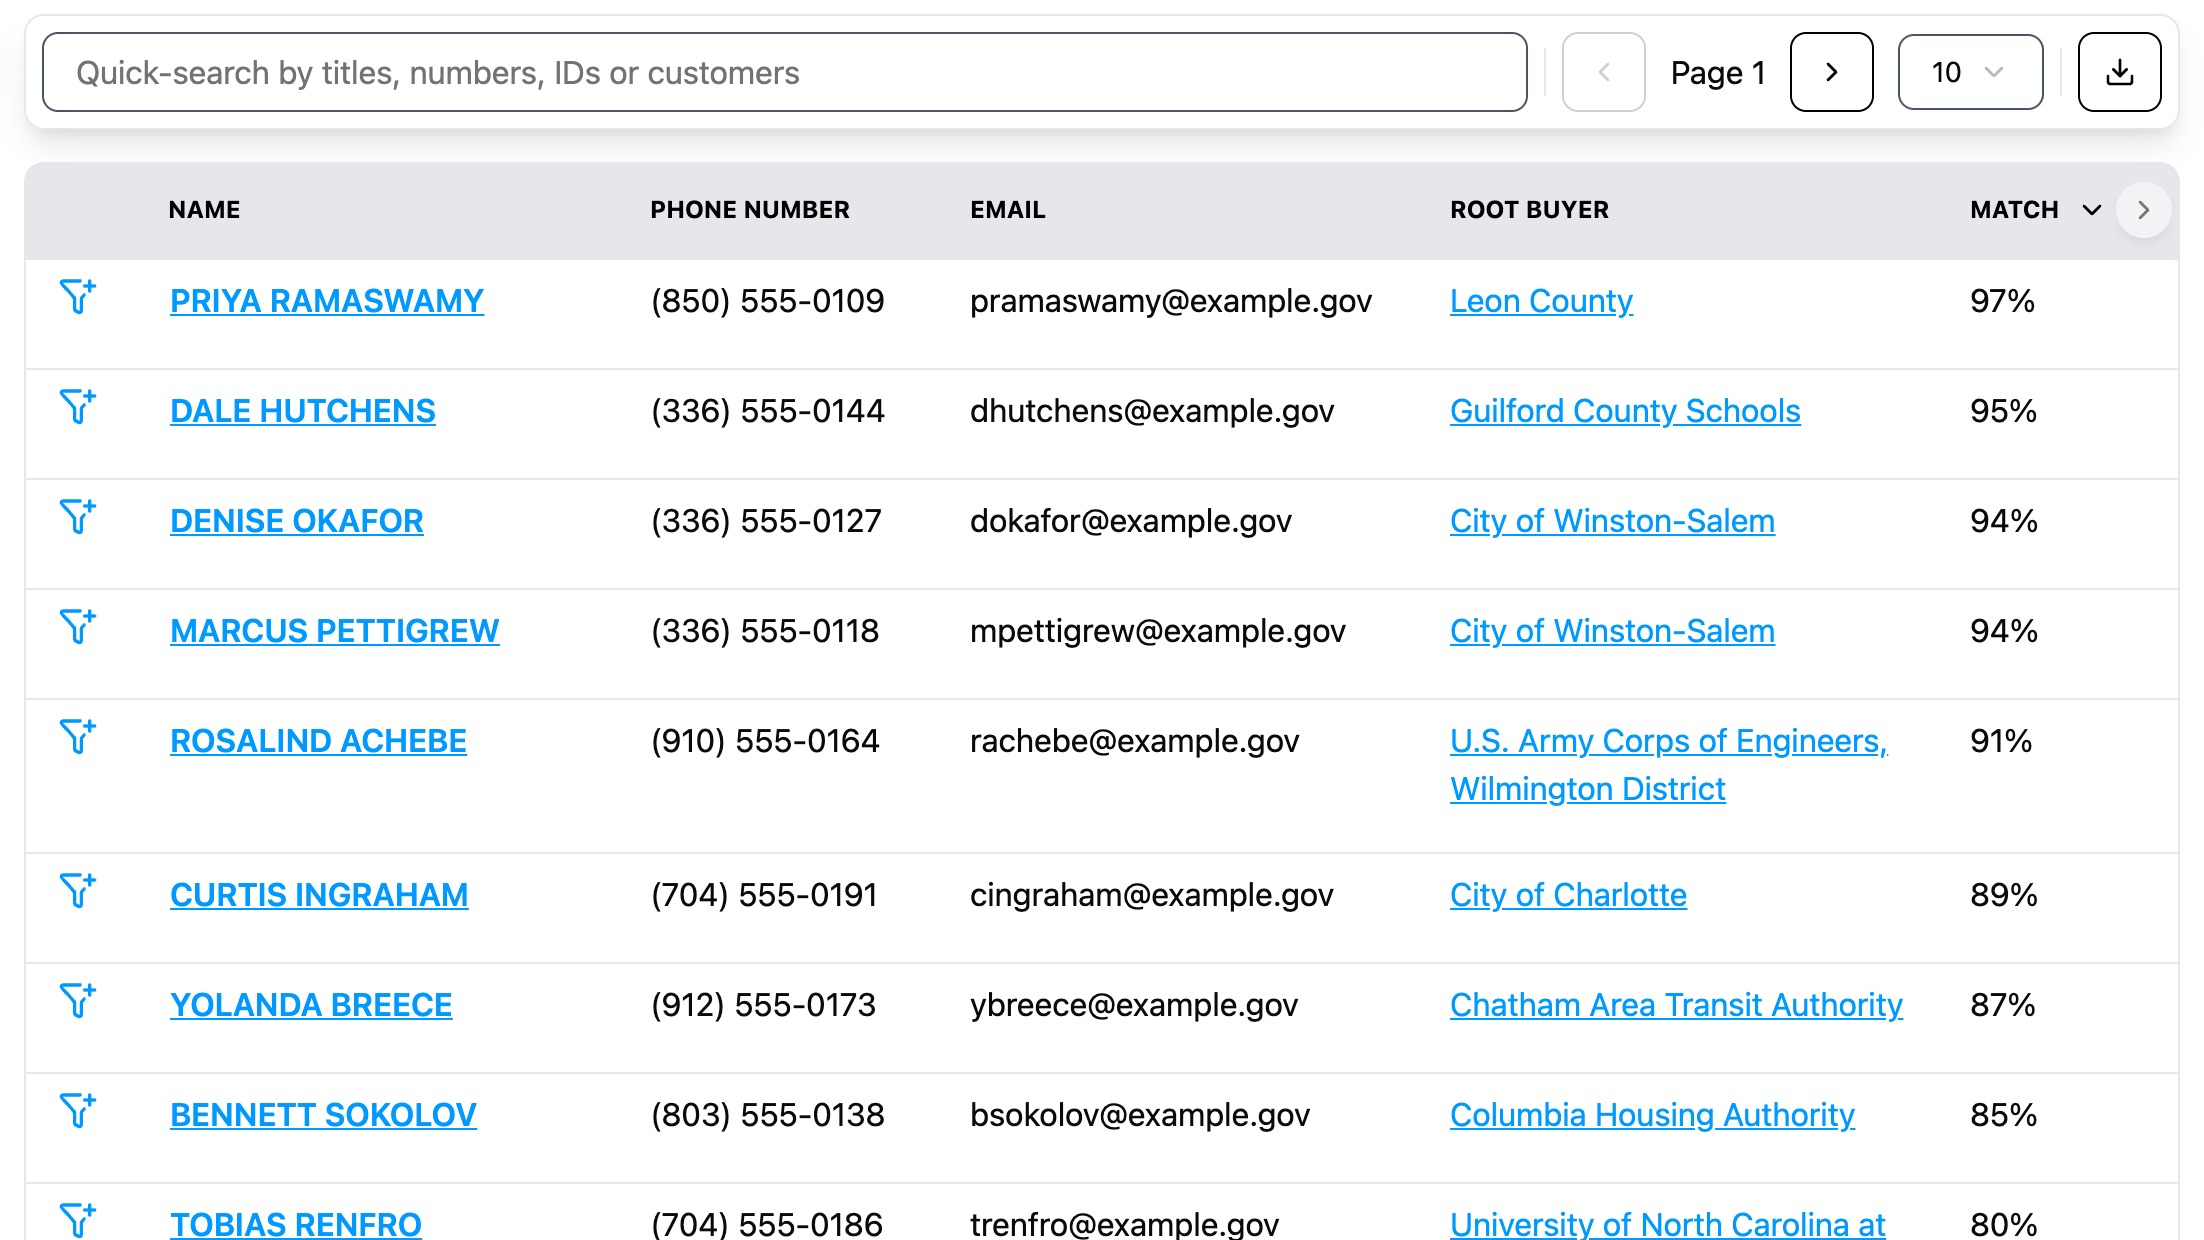
Task: Open YOLANDA BREECE contact
Action: click(311, 1005)
